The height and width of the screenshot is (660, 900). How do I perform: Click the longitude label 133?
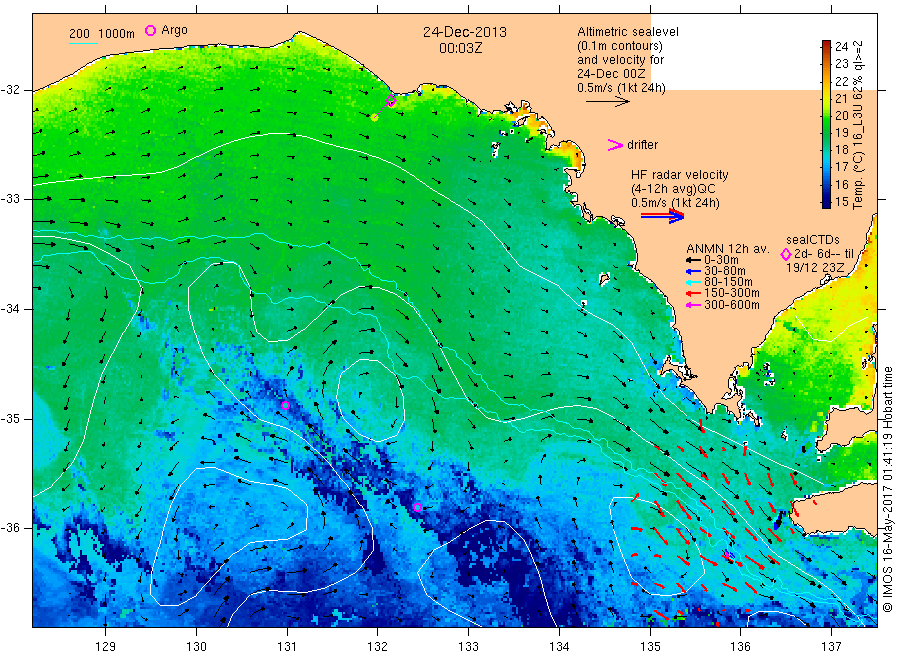click(468, 647)
